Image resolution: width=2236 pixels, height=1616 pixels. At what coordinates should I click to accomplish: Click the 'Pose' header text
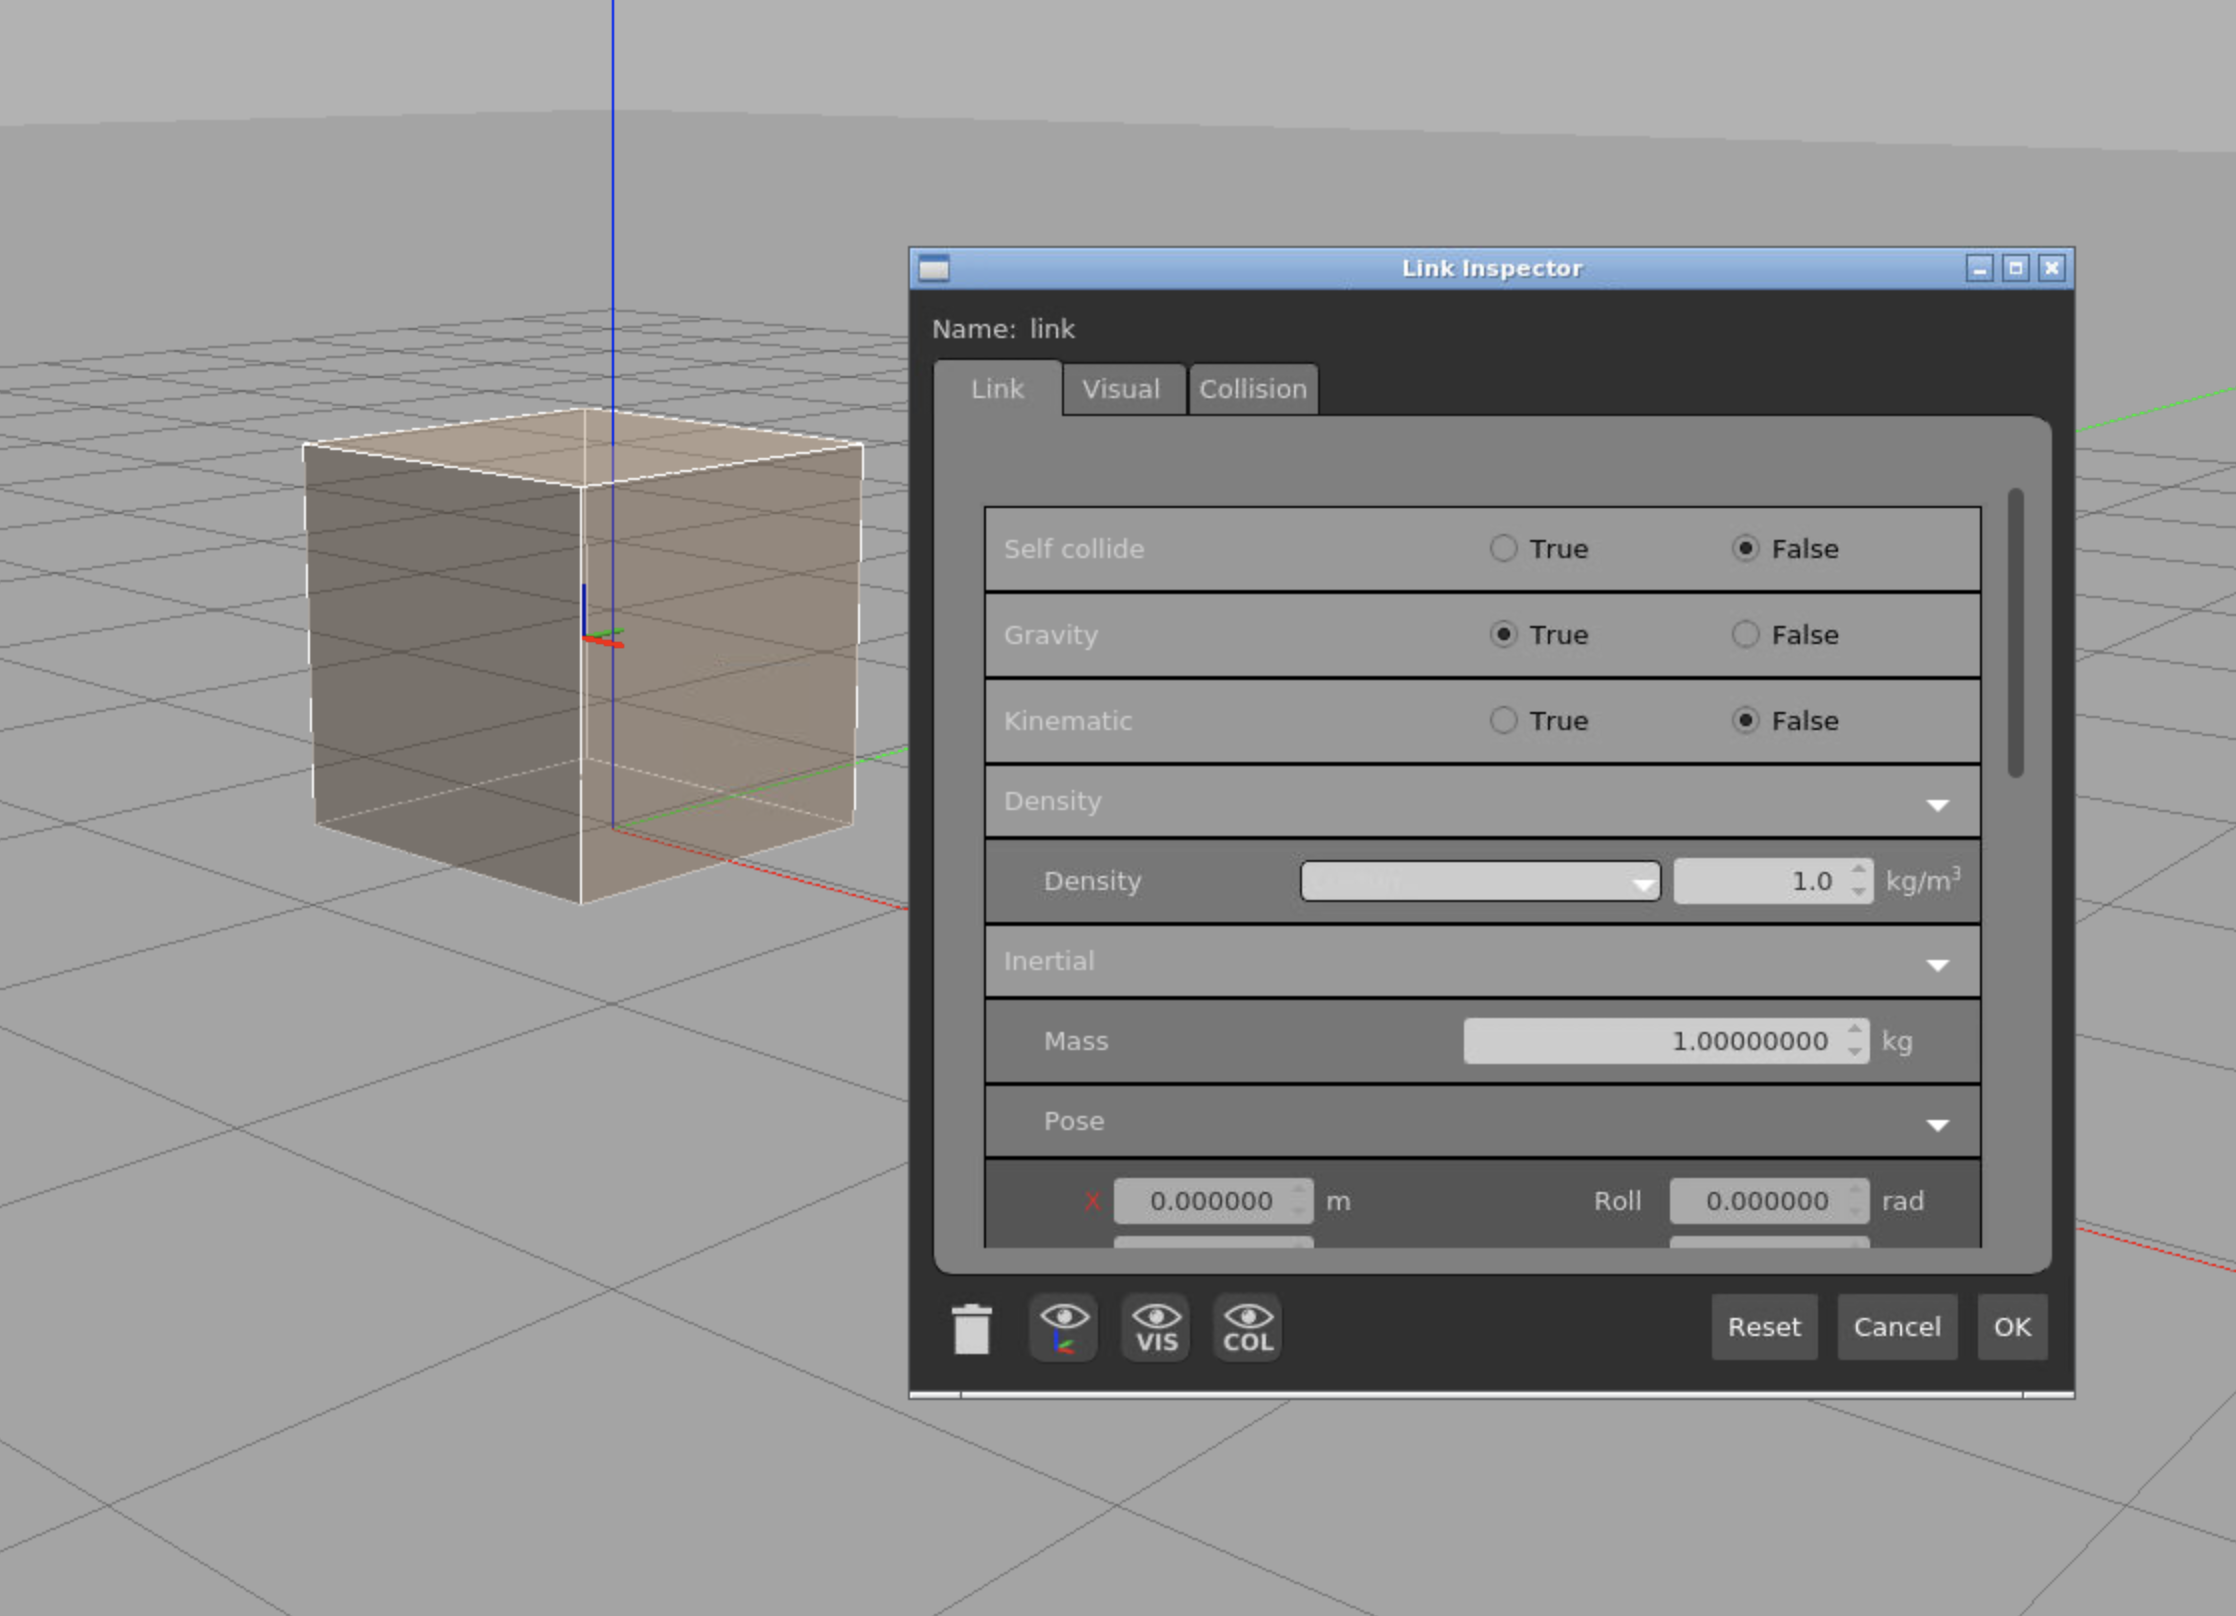pyautogui.click(x=1074, y=1121)
